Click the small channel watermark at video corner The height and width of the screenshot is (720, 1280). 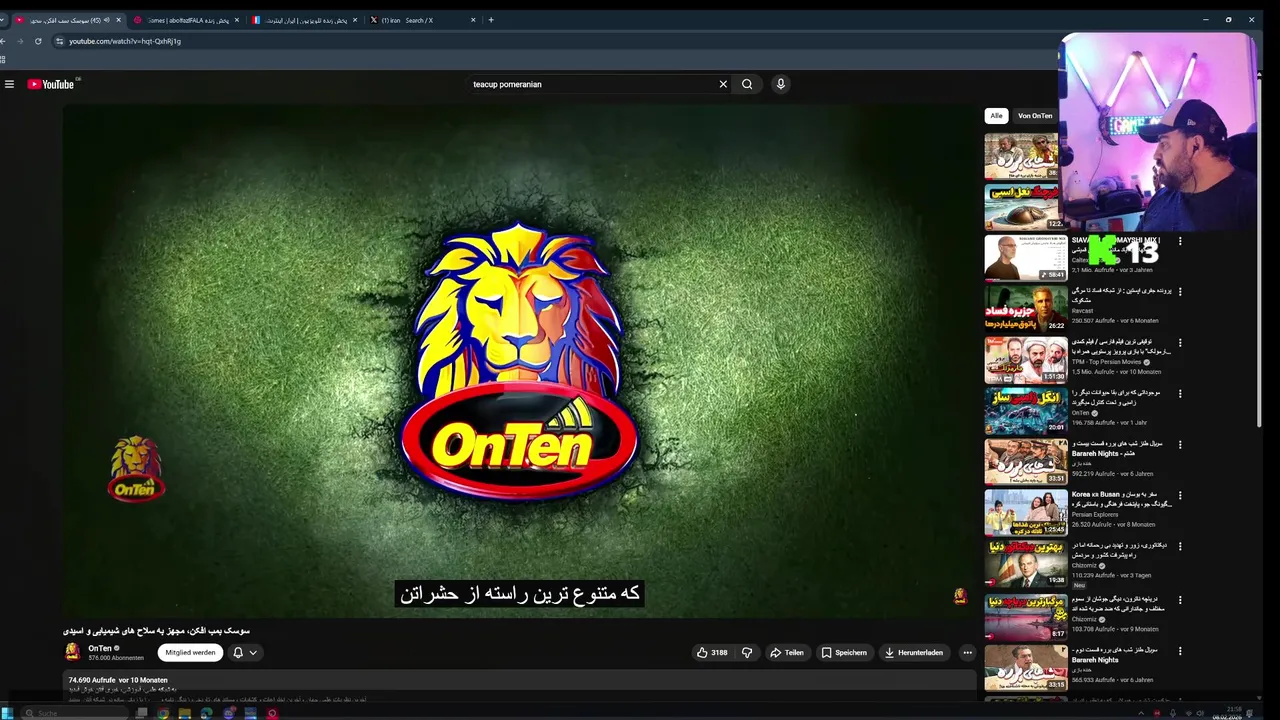click(960, 597)
